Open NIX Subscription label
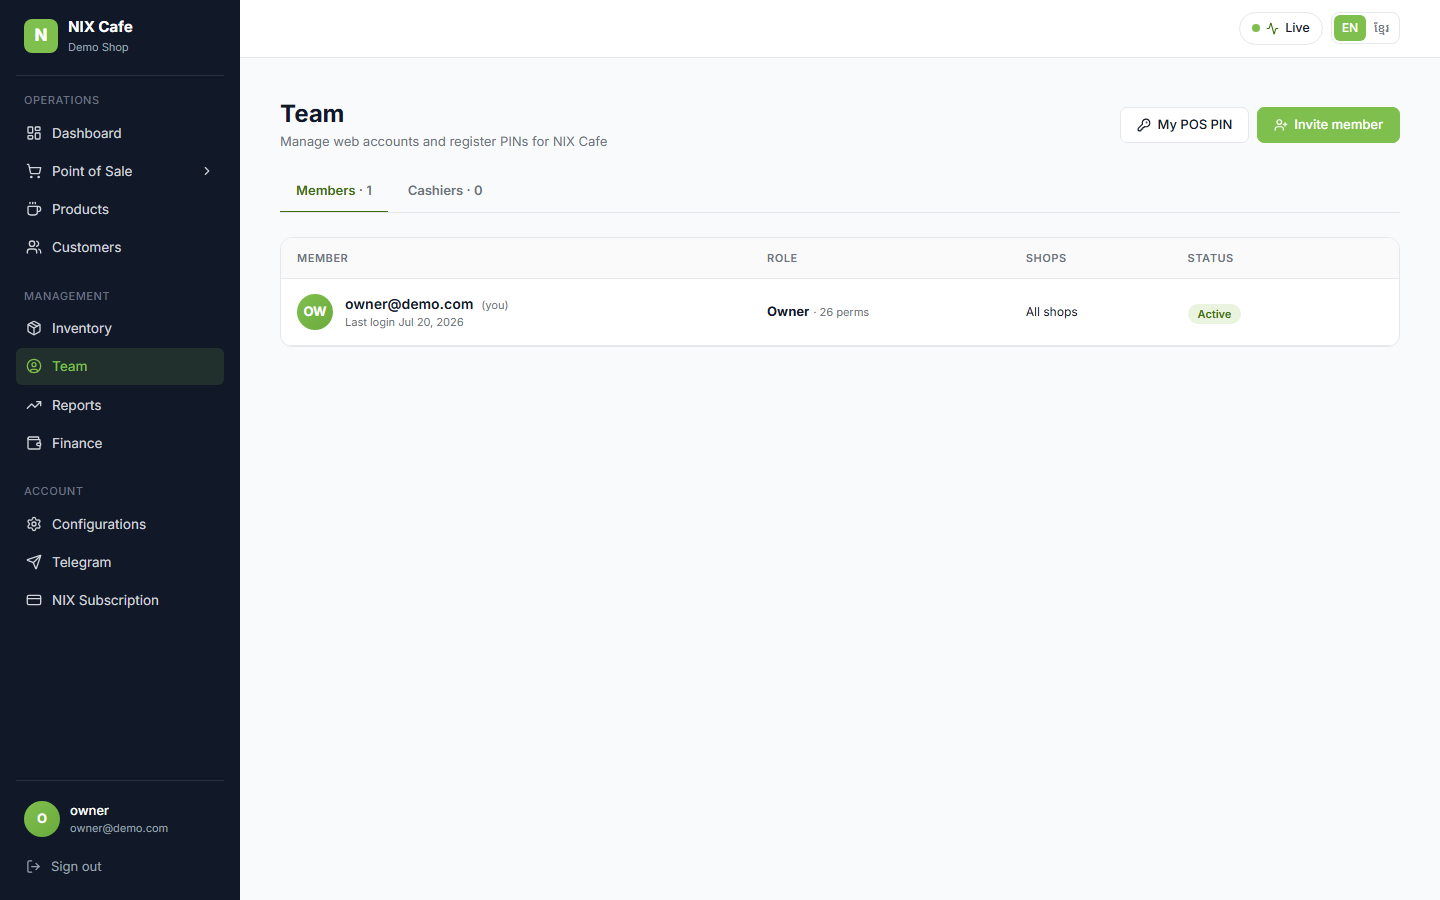Viewport: 1440px width, 900px height. click(105, 600)
